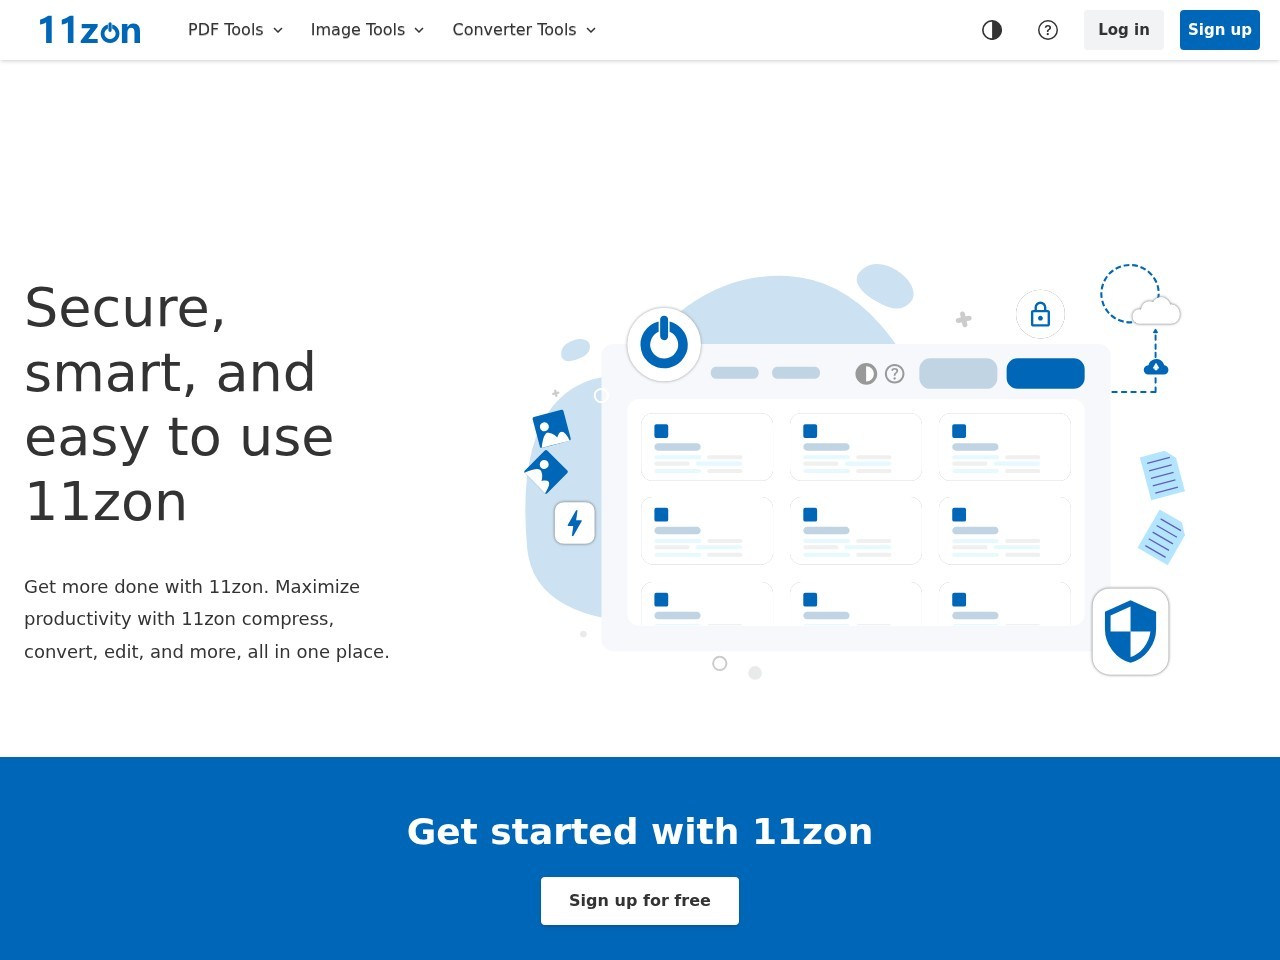Click the Image Tools chevron arrow

(x=419, y=30)
